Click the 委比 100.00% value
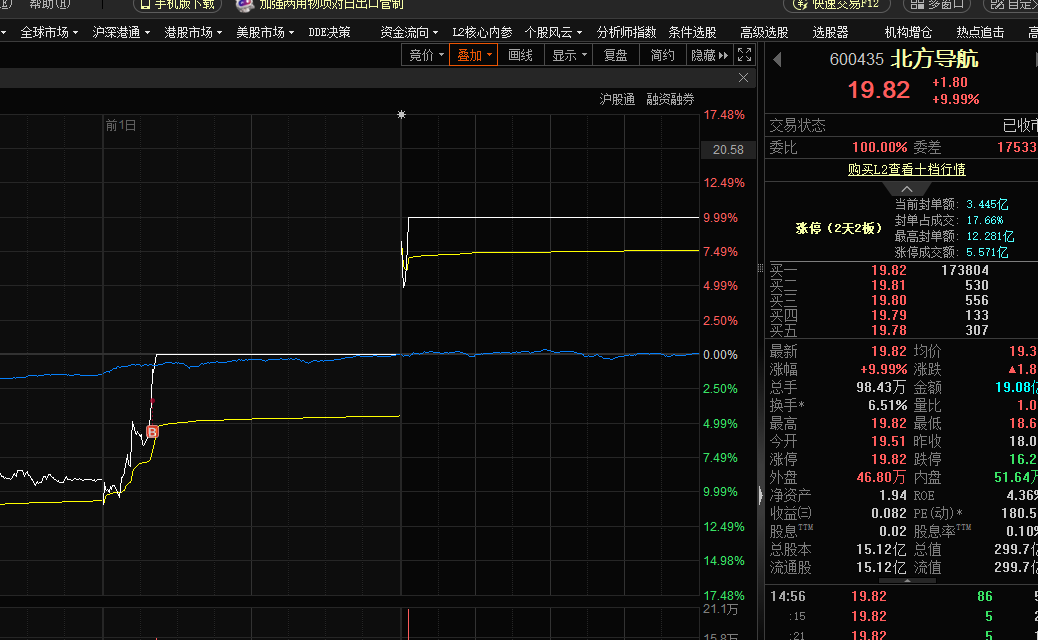1038x640 pixels. (879, 147)
